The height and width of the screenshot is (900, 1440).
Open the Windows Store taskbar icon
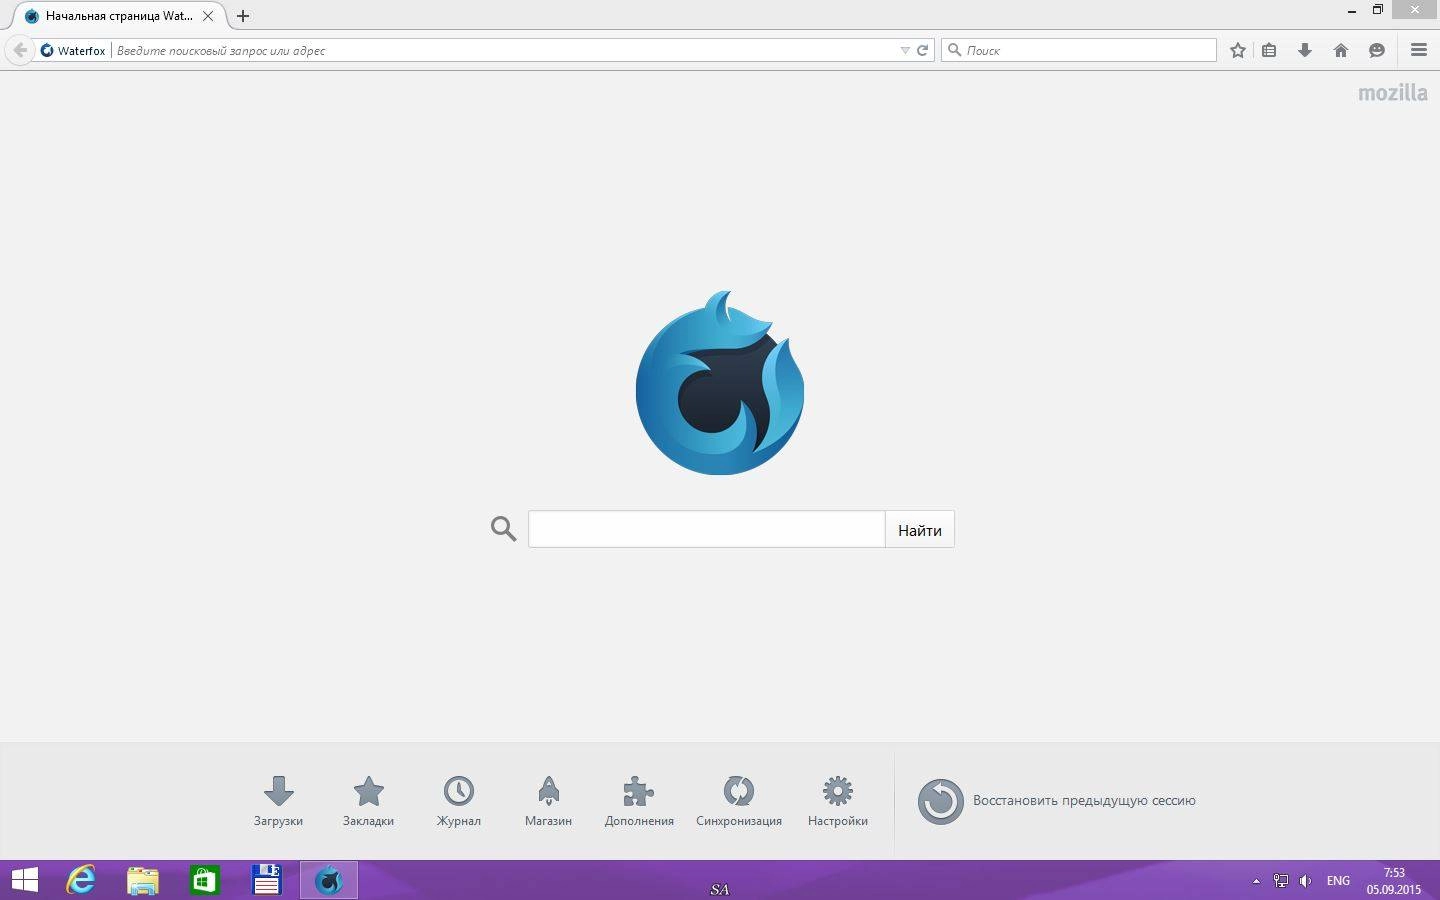tap(205, 880)
